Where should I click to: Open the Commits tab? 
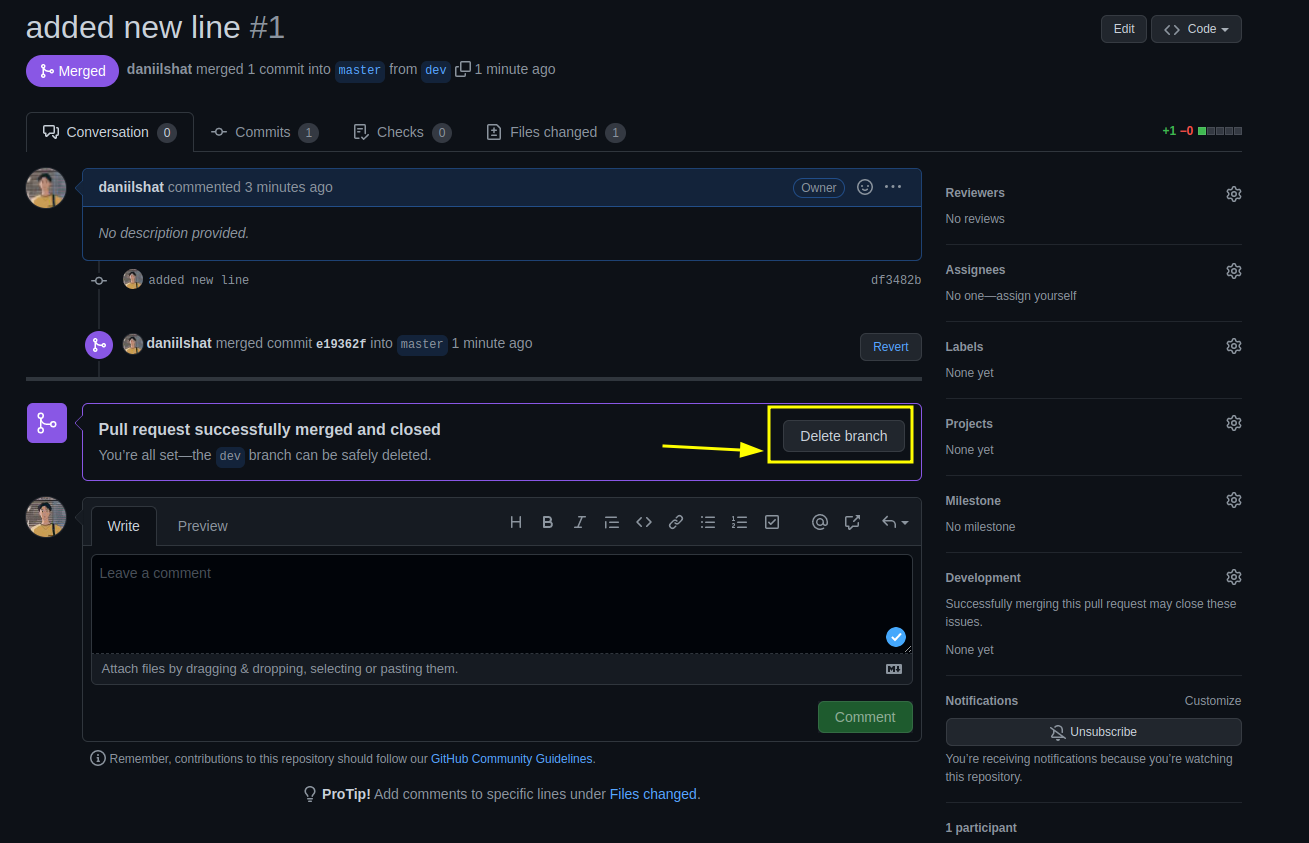pyautogui.click(x=265, y=132)
